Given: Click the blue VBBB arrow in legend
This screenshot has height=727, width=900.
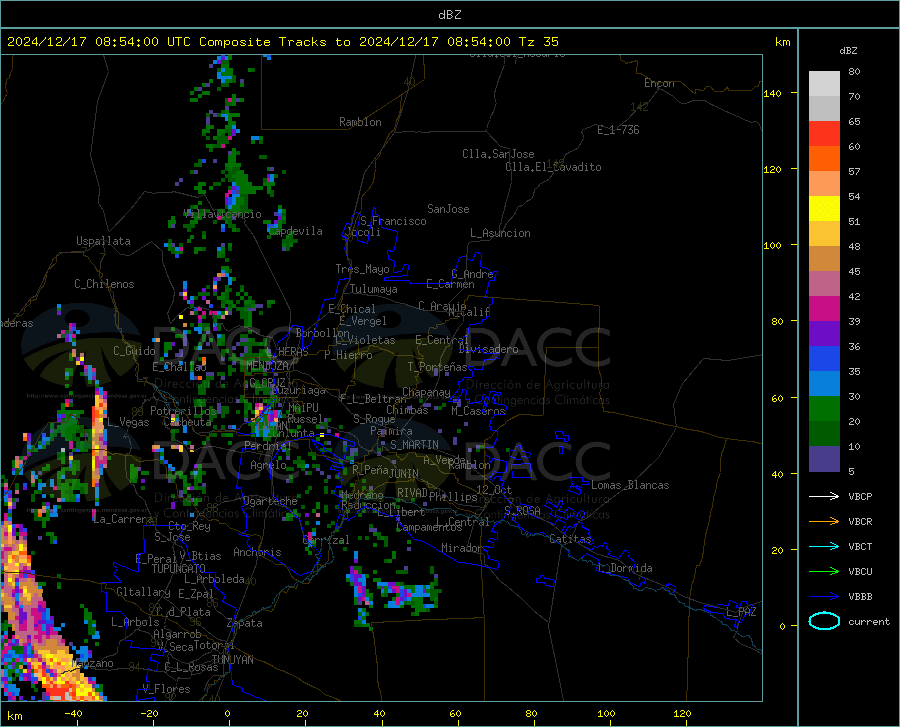Looking at the screenshot, I should click(824, 596).
